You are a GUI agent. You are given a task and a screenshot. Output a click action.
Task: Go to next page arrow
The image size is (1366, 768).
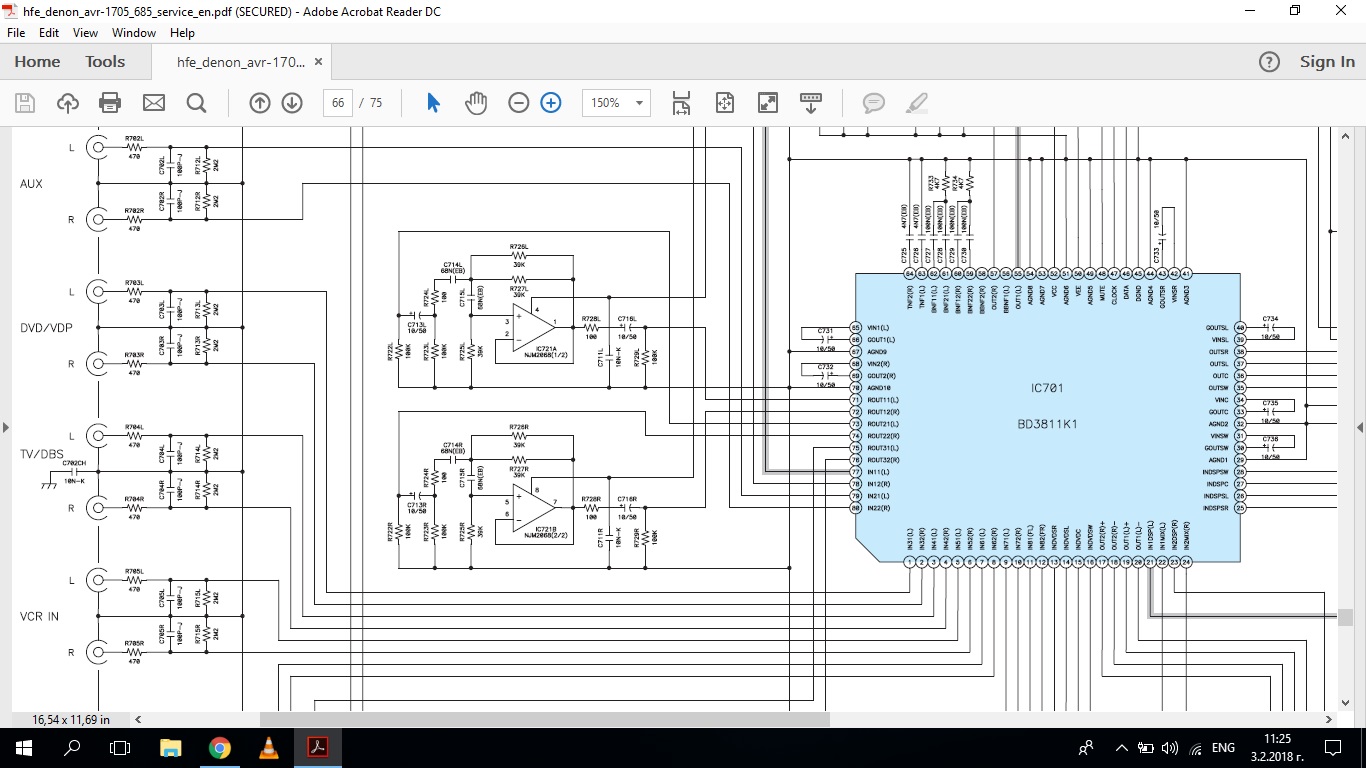292,103
